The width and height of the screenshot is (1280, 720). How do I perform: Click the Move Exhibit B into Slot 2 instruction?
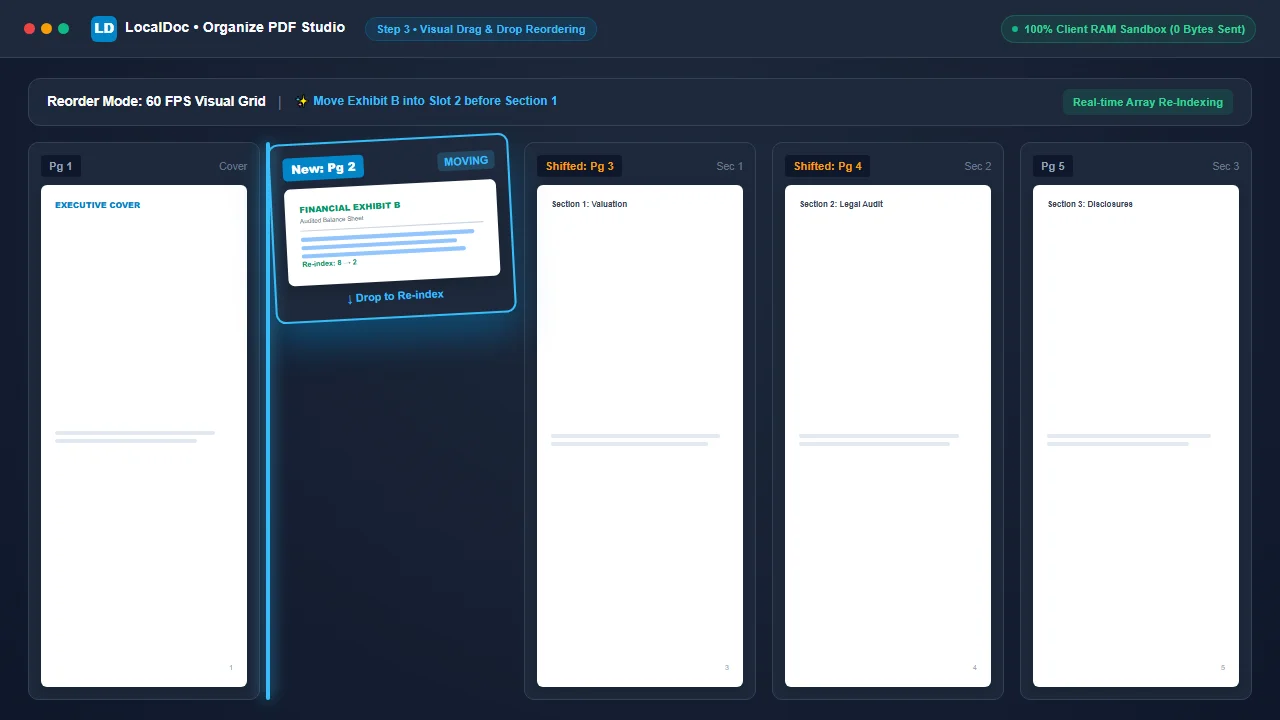click(435, 101)
